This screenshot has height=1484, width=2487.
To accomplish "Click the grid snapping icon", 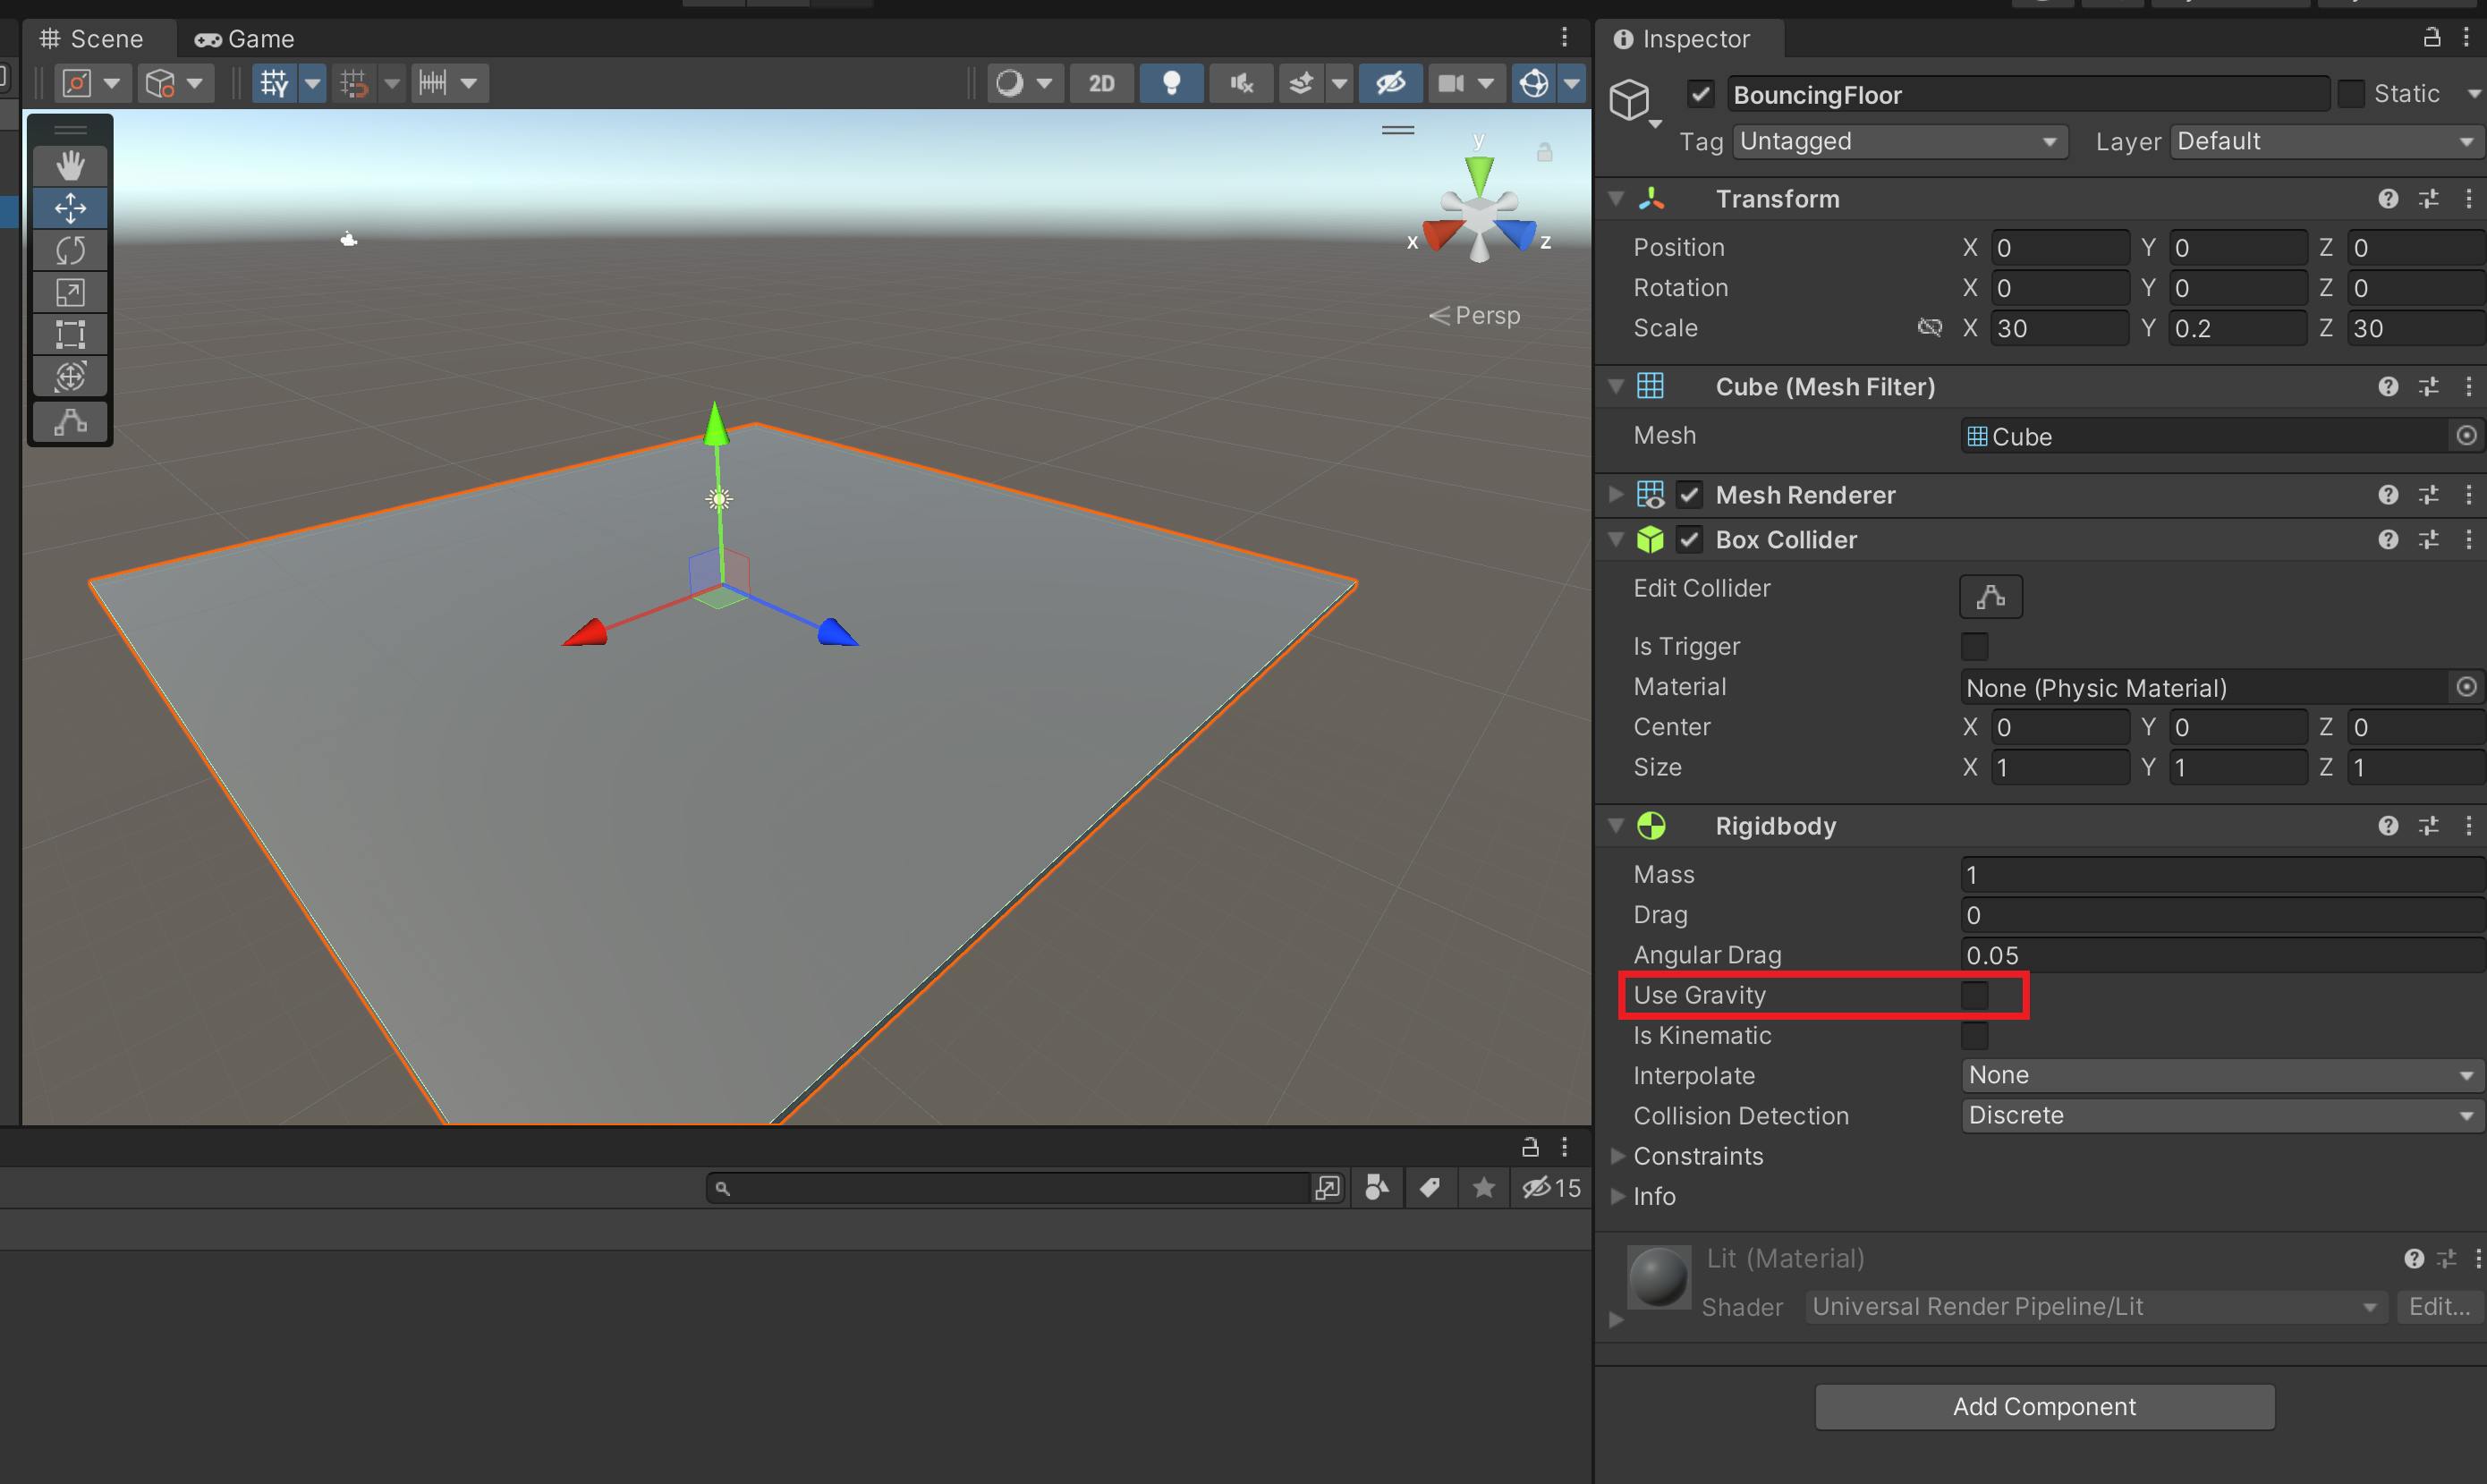I will point(354,83).
